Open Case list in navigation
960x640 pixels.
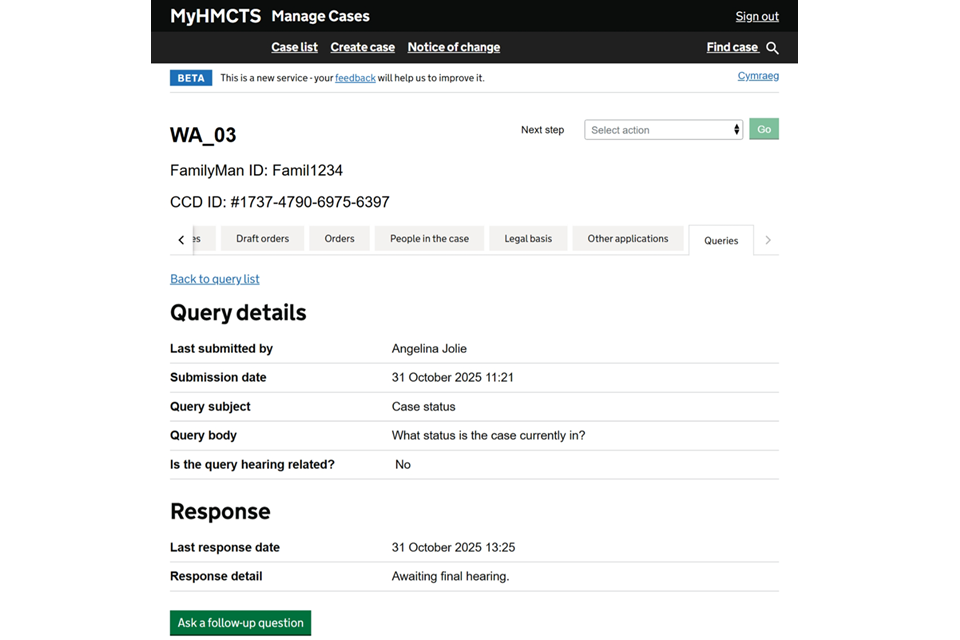[x=294, y=47]
